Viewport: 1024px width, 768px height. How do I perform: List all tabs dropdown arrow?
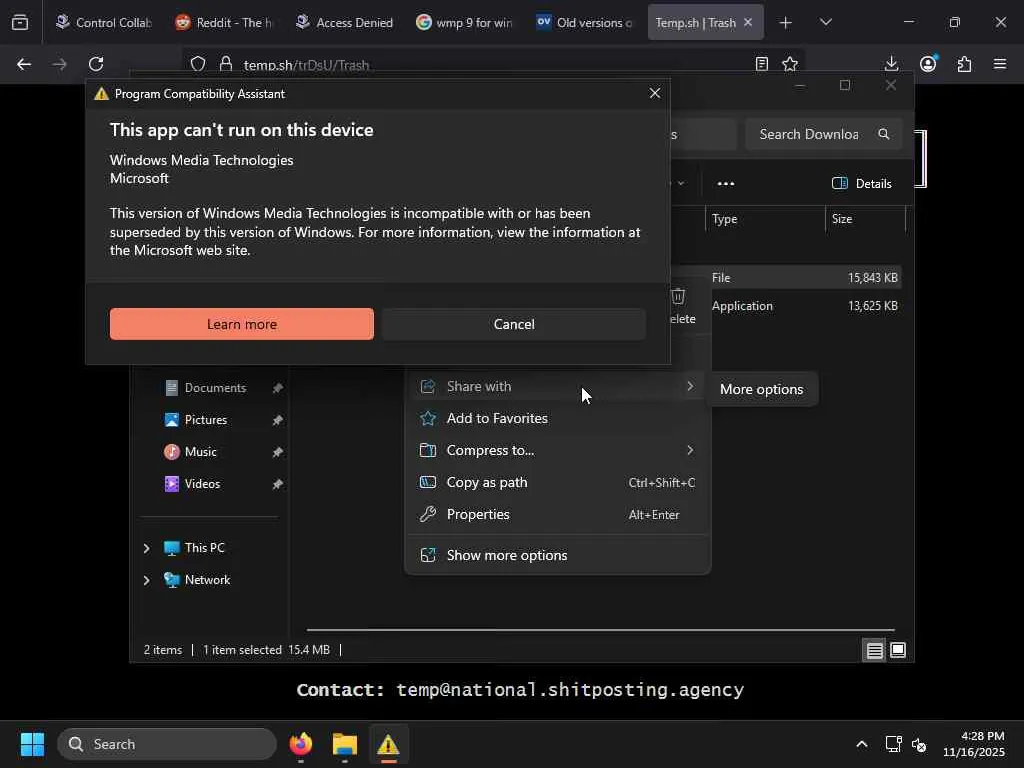point(825,23)
